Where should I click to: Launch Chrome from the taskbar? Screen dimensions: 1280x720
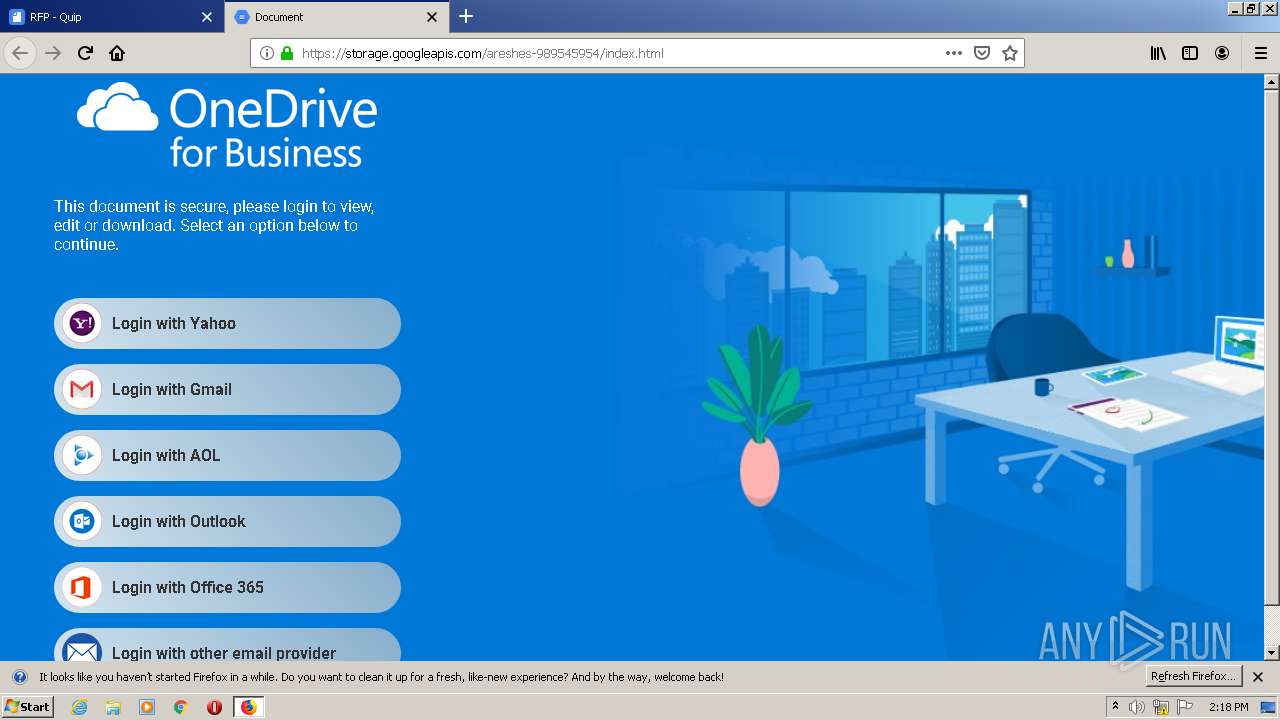coord(181,707)
